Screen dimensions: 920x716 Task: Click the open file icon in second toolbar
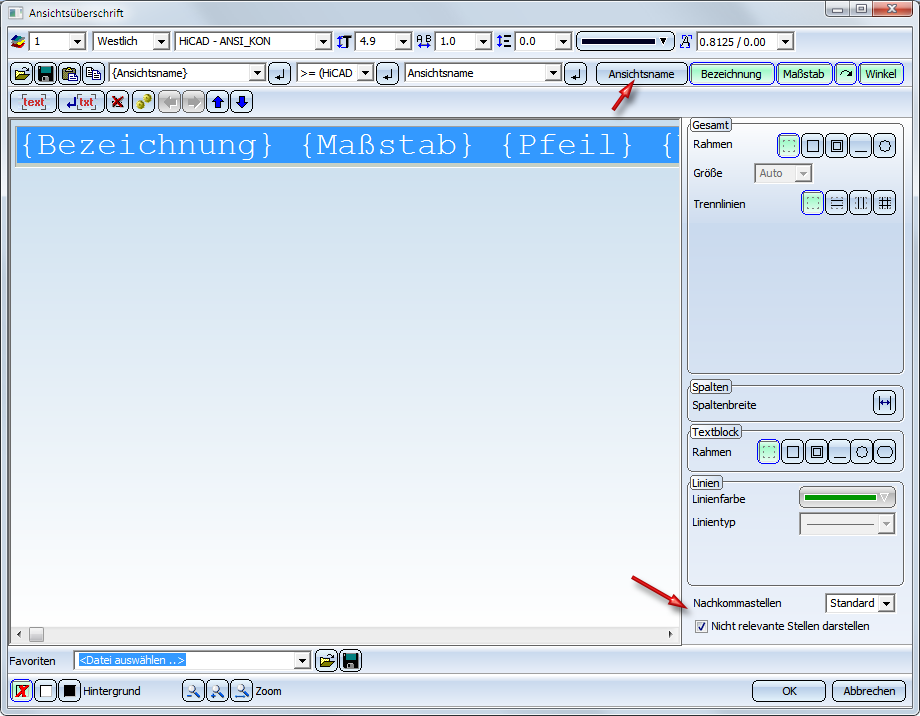point(22,73)
